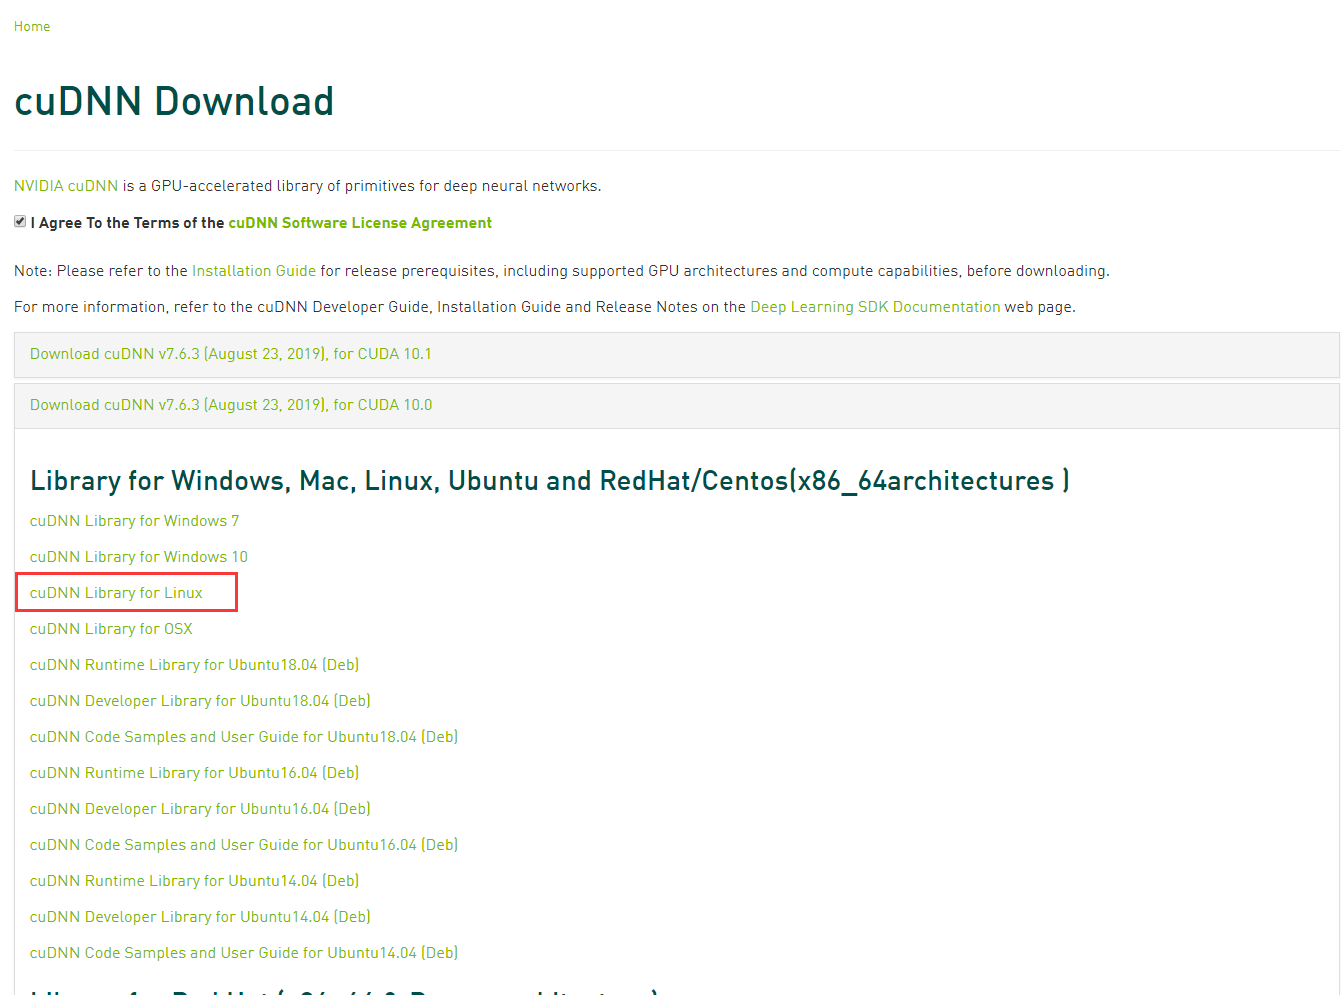Image resolution: width=1341 pixels, height=995 pixels.
Task: Open the Installation Guide link
Action: click(x=253, y=270)
